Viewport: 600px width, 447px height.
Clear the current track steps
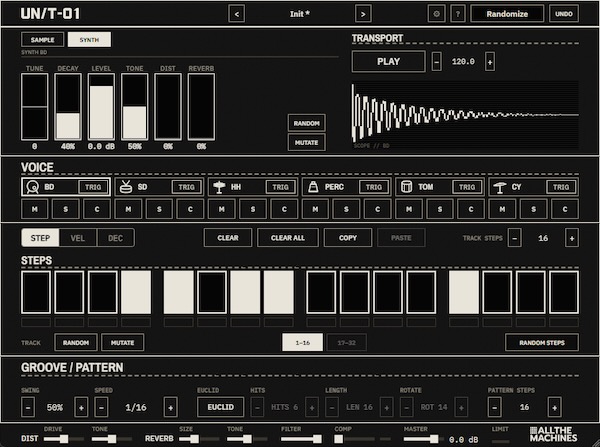point(228,238)
